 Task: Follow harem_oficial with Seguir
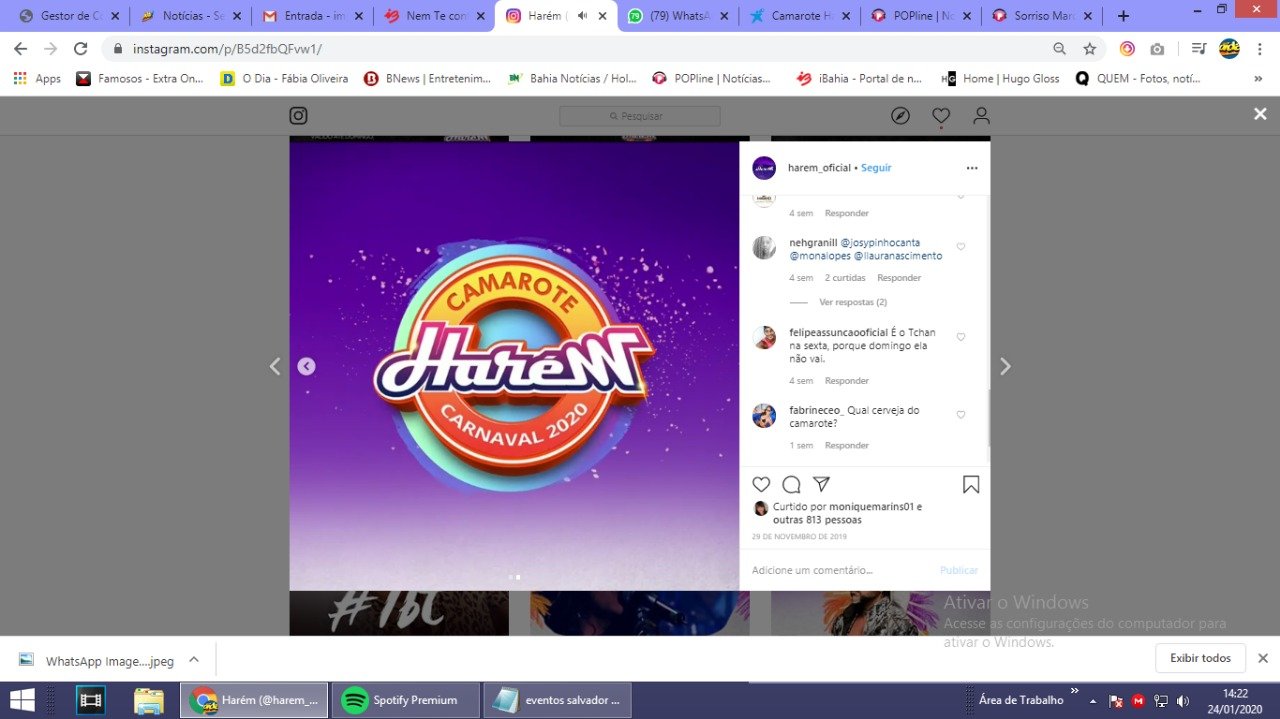[876, 168]
